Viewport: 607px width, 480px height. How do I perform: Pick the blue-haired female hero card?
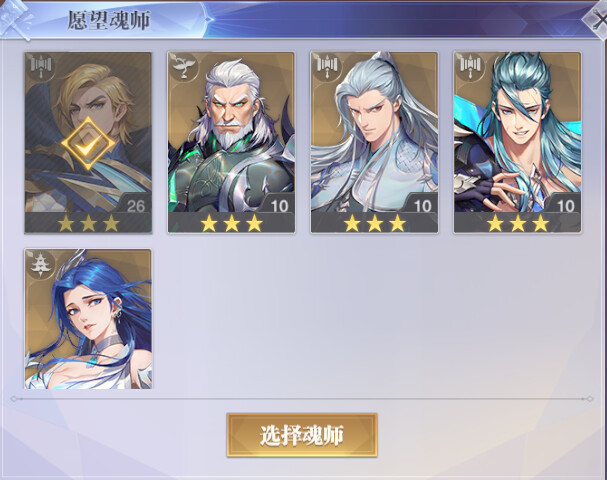pos(88,319)
